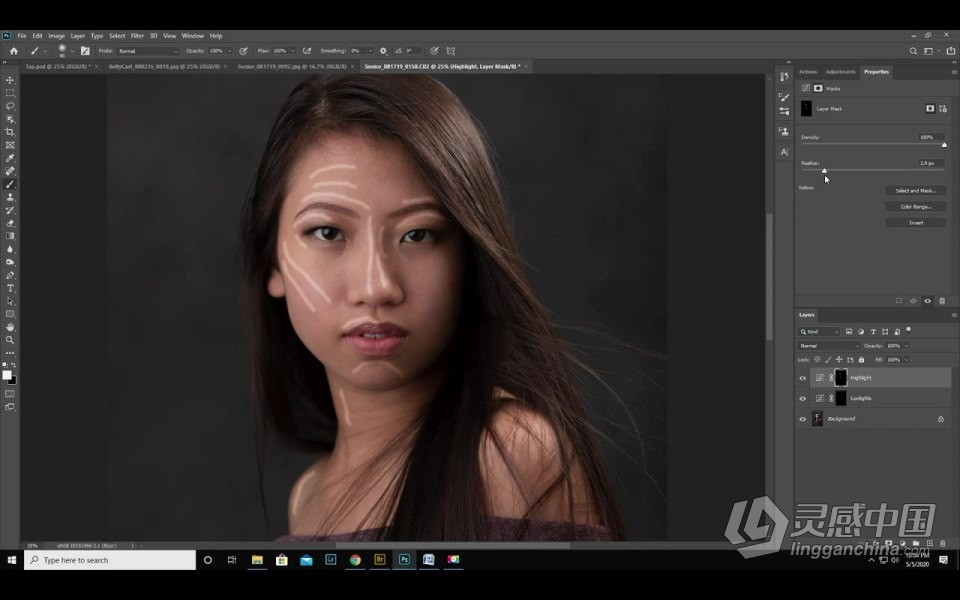Open the Filter menu
Viewport: 960px width, 600px height.
[x=137, y=36]
